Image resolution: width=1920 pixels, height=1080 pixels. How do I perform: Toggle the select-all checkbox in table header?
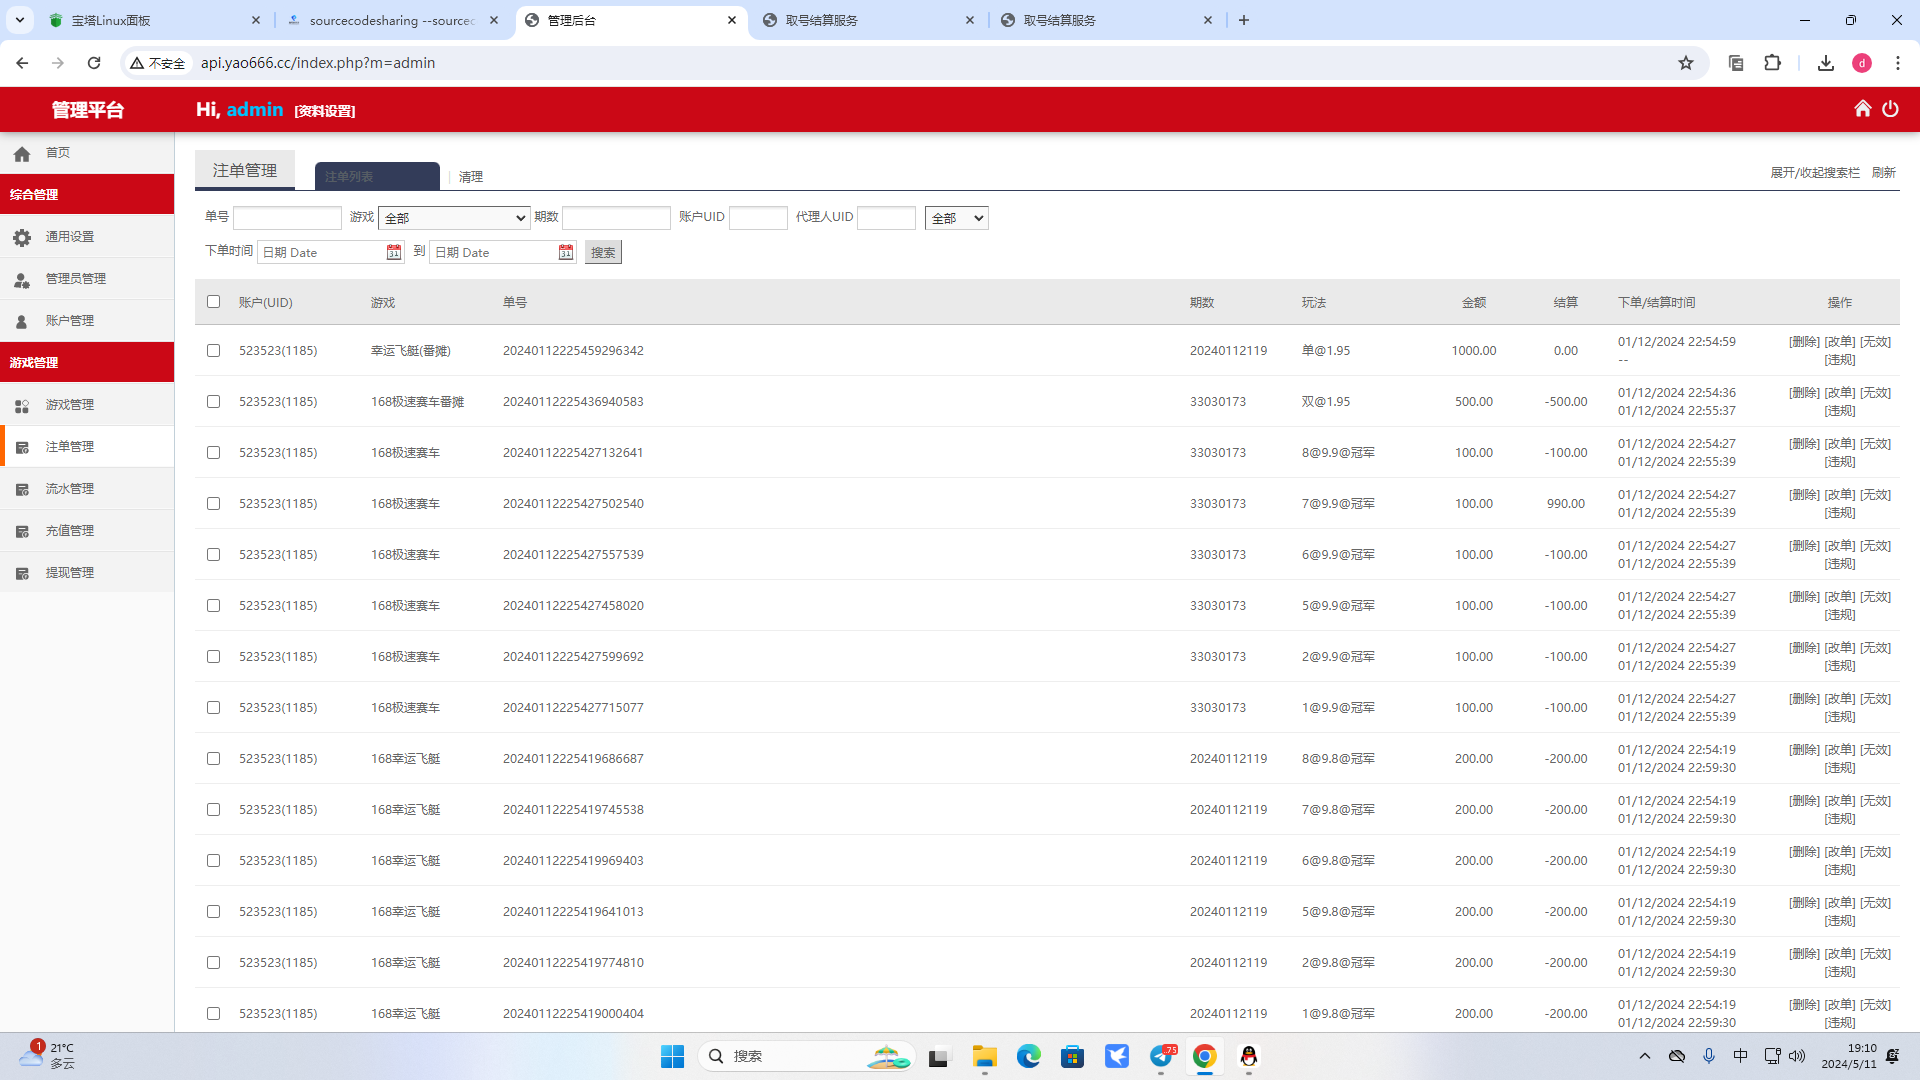[x=213, y=301]
